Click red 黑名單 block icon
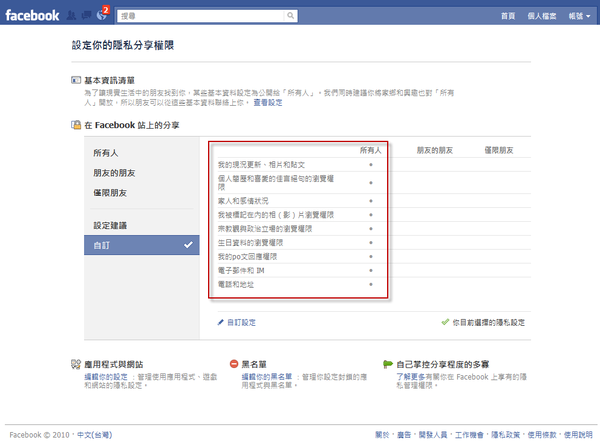Image resolution: width=600 pixels, height=446 pixels. pos(234,364)
